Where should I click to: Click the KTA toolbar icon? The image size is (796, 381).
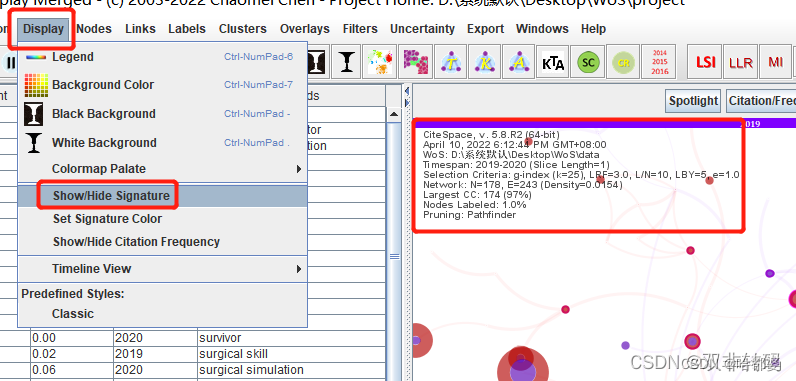point(553,63)
